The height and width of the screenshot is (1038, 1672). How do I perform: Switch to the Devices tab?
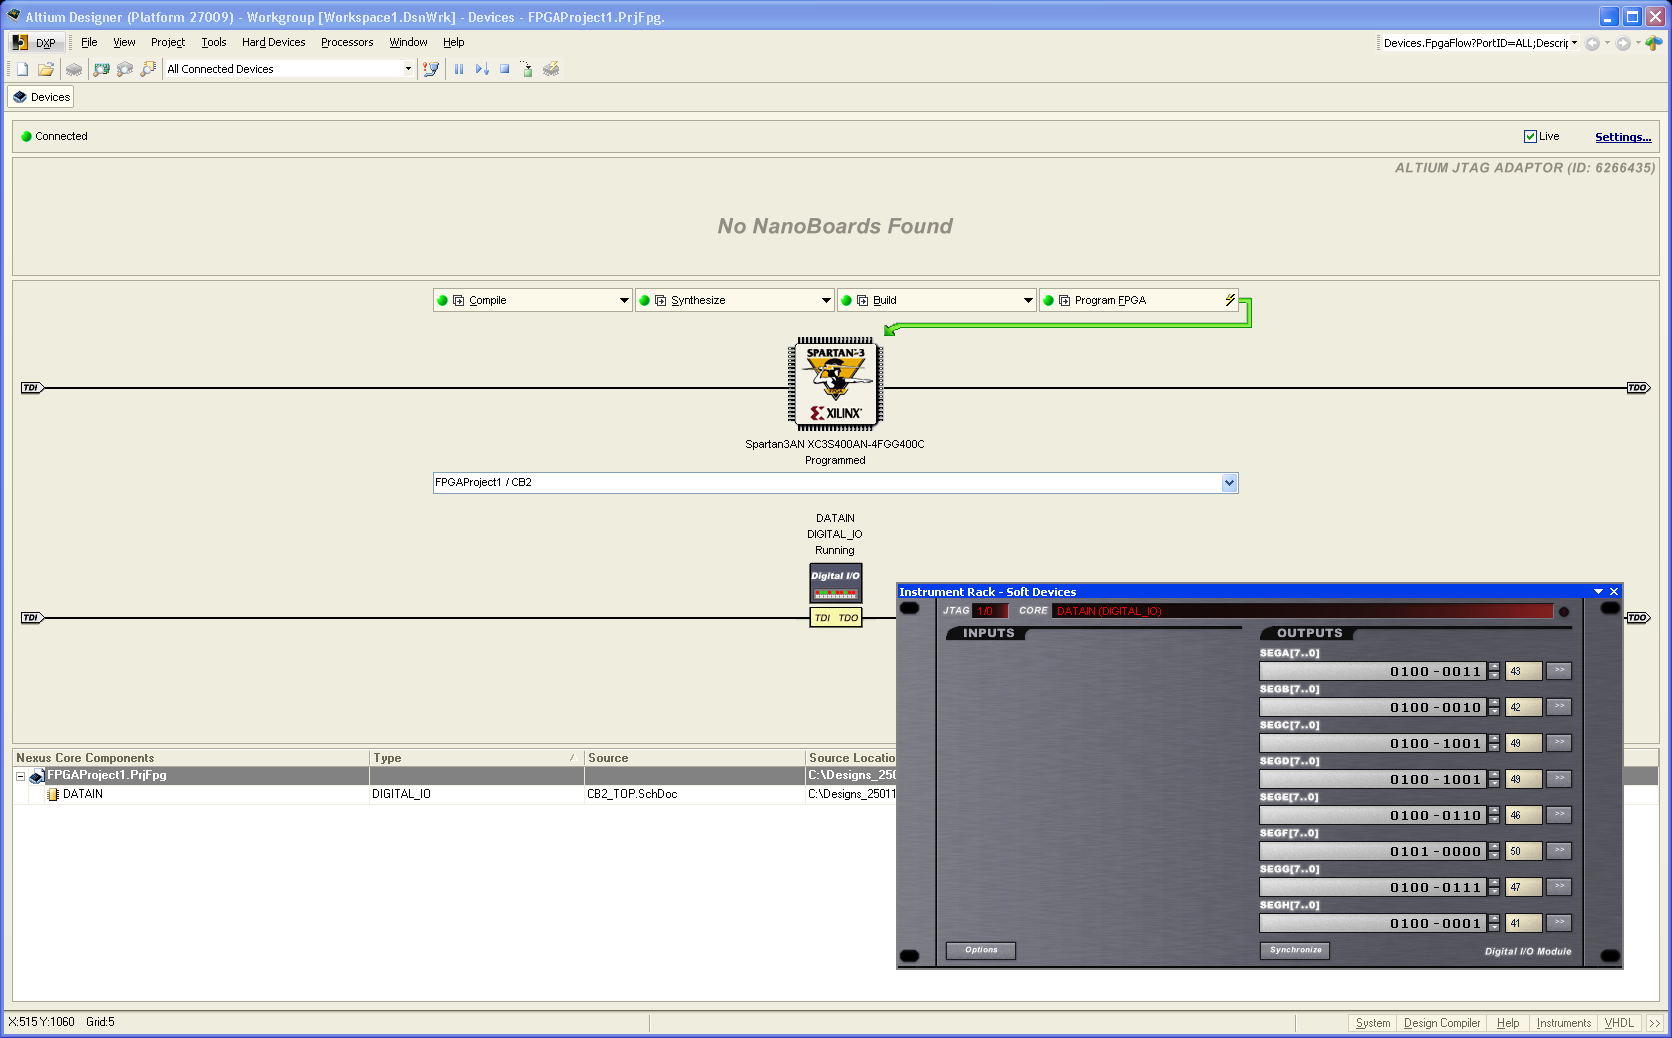pos(41,97)
